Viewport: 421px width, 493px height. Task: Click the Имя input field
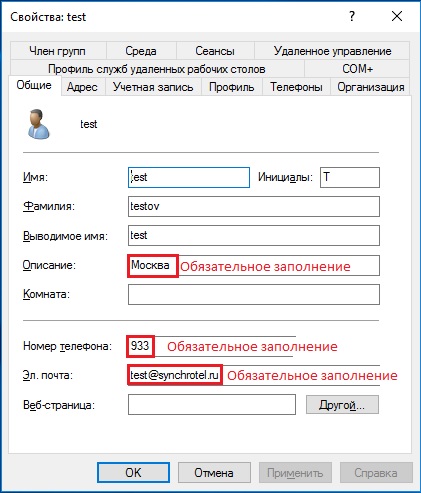point(189,177)
